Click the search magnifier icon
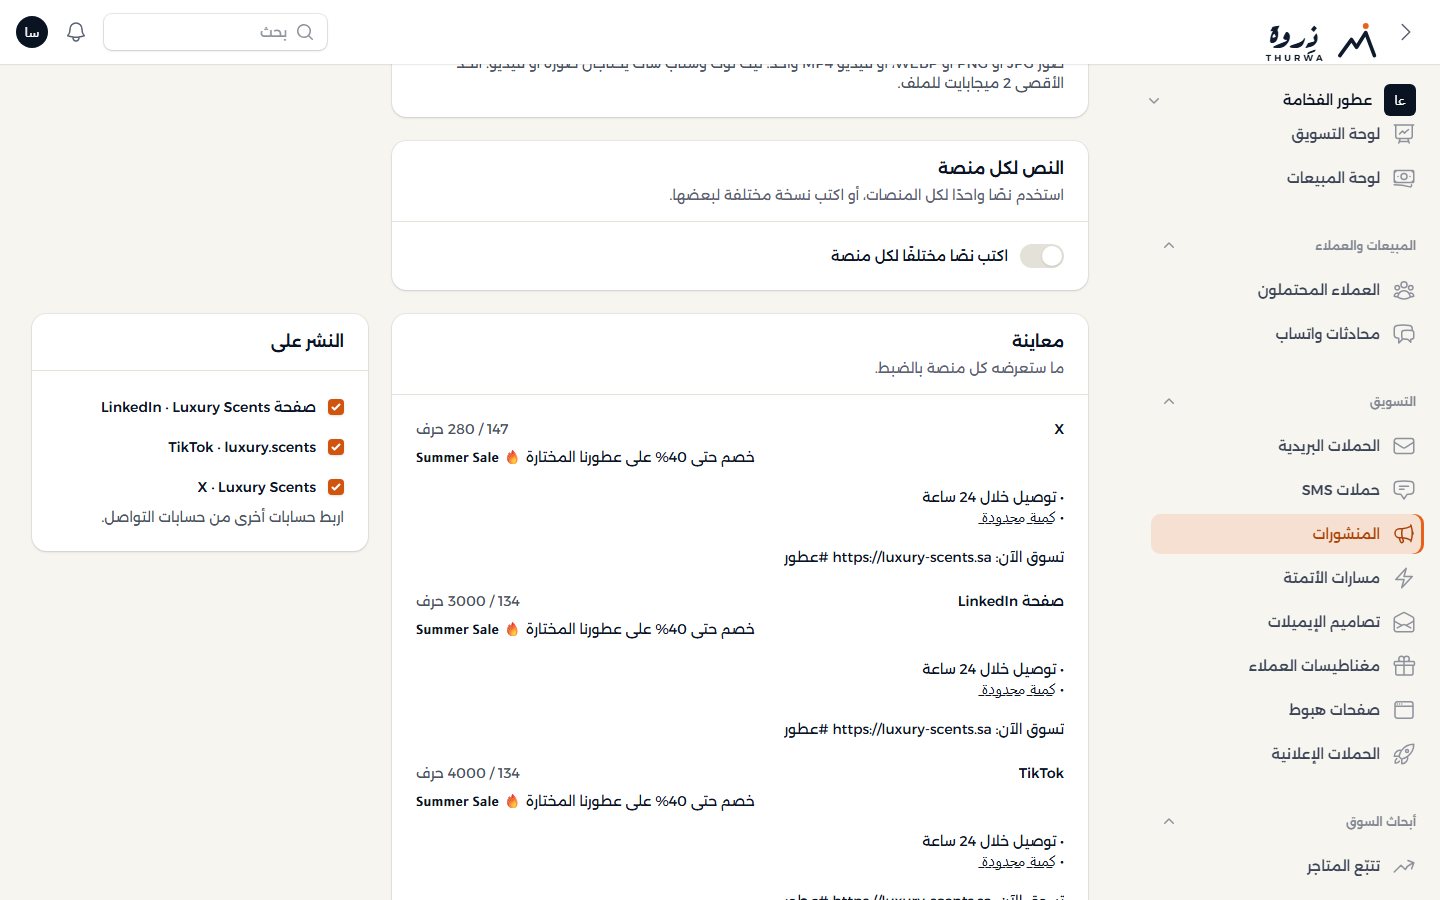This screenshot has height=900, width=1440. click(305, 32)
